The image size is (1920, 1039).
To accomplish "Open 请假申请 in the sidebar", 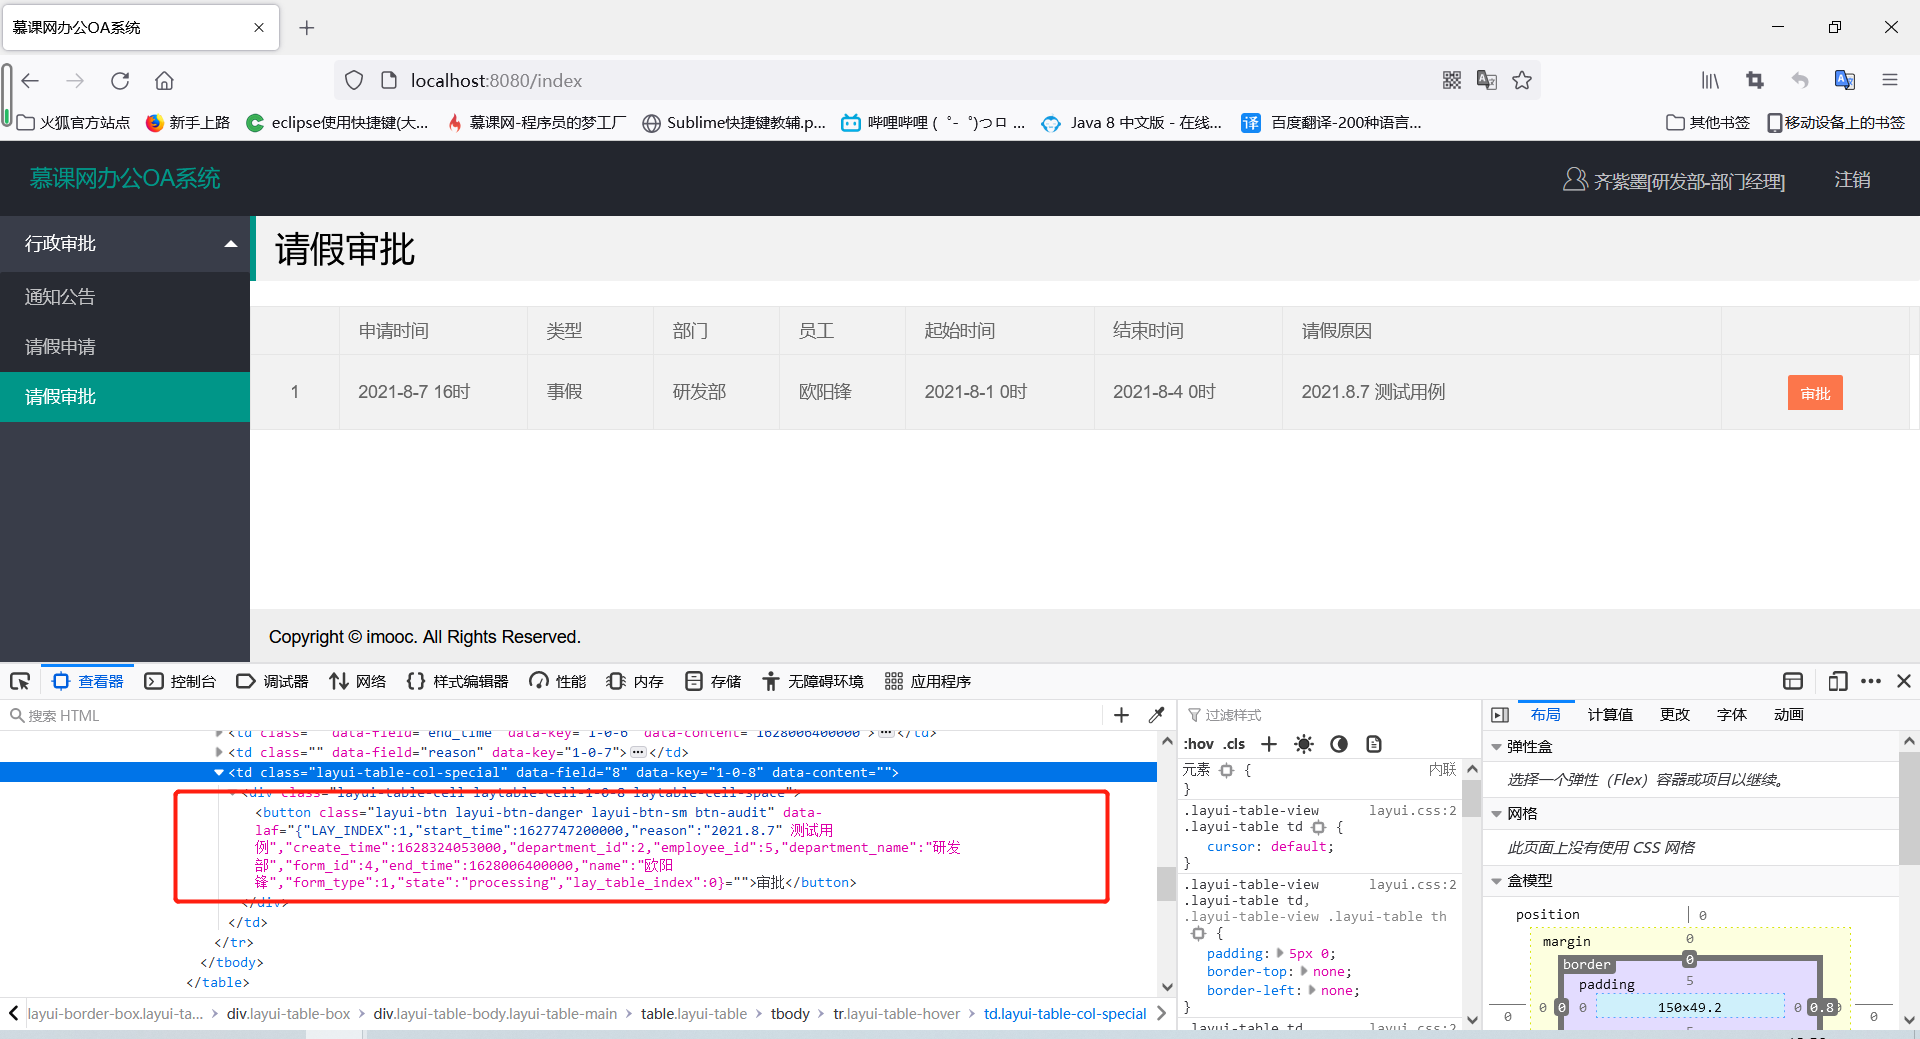I will coord(125,347).
